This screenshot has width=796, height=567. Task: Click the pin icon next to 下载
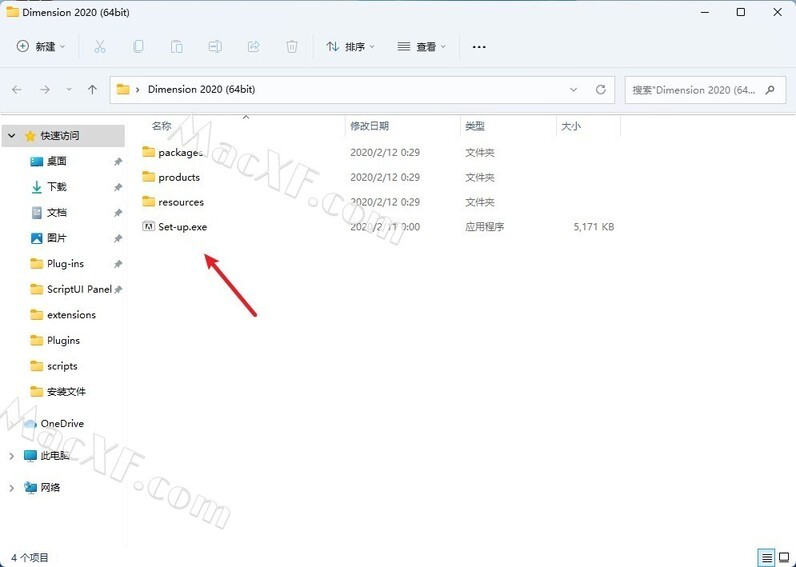118,187
